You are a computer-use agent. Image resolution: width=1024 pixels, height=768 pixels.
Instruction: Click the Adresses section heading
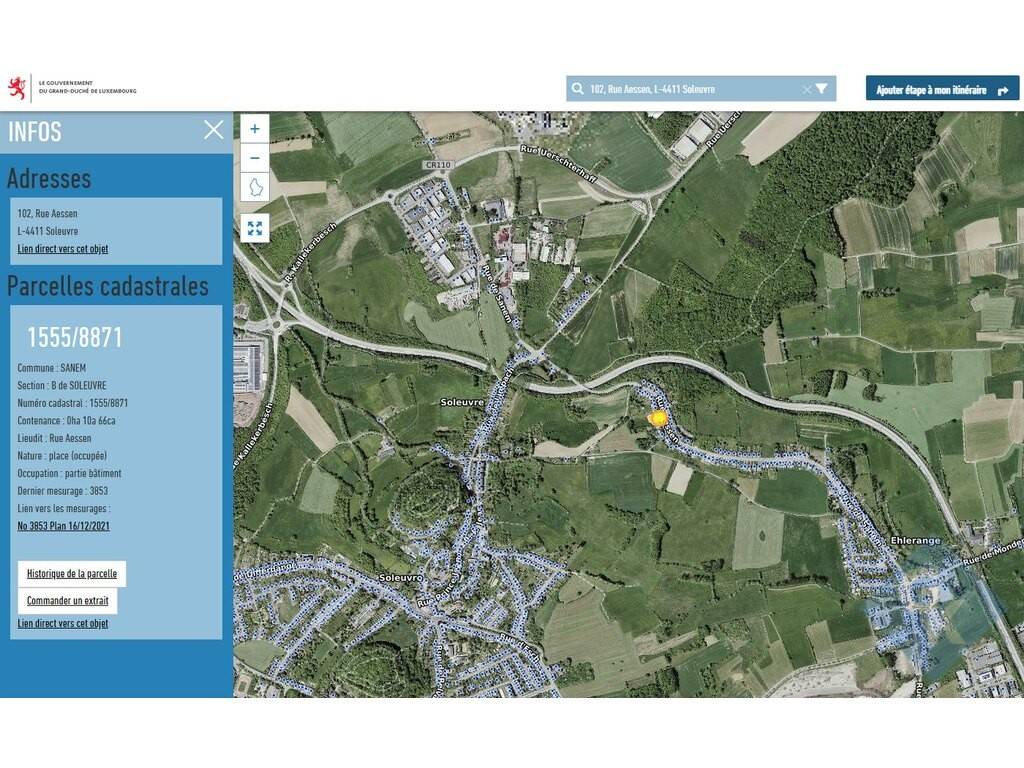point(49,178)
